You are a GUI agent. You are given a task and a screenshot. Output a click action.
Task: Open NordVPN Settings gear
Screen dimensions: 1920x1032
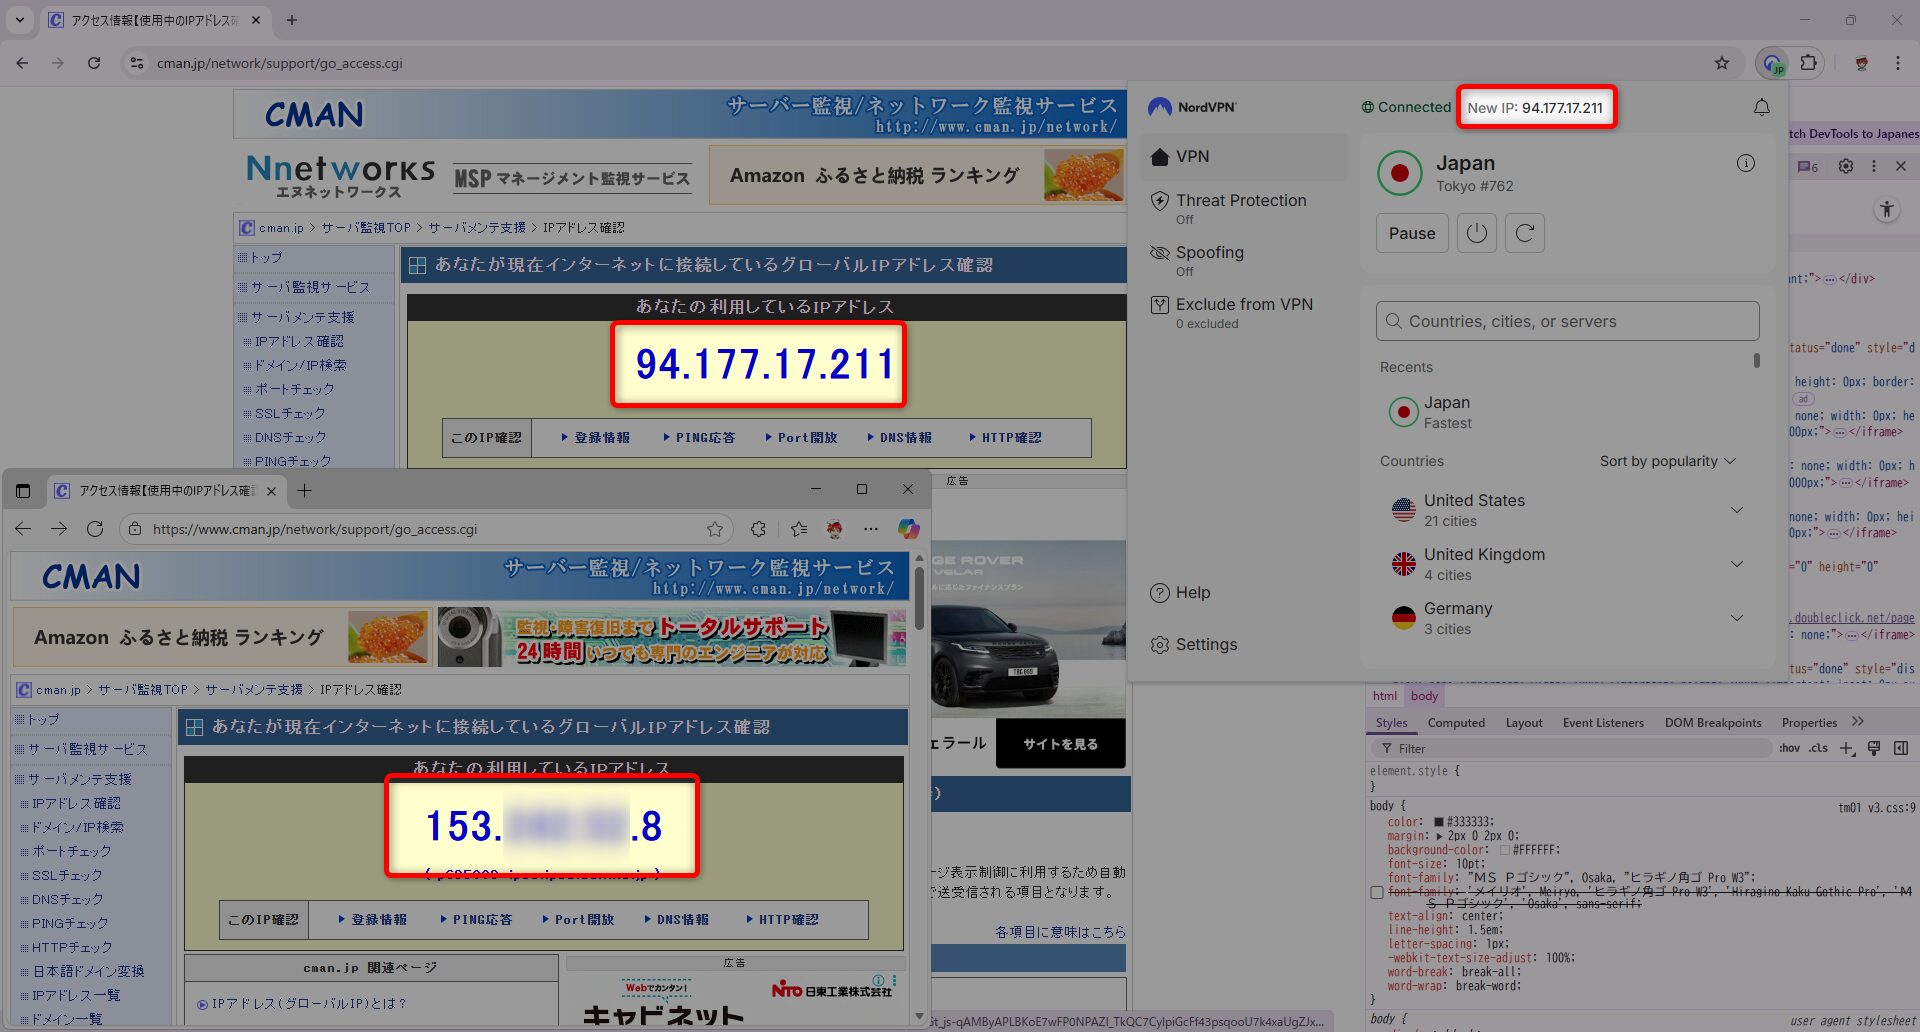click(1160, 645)
